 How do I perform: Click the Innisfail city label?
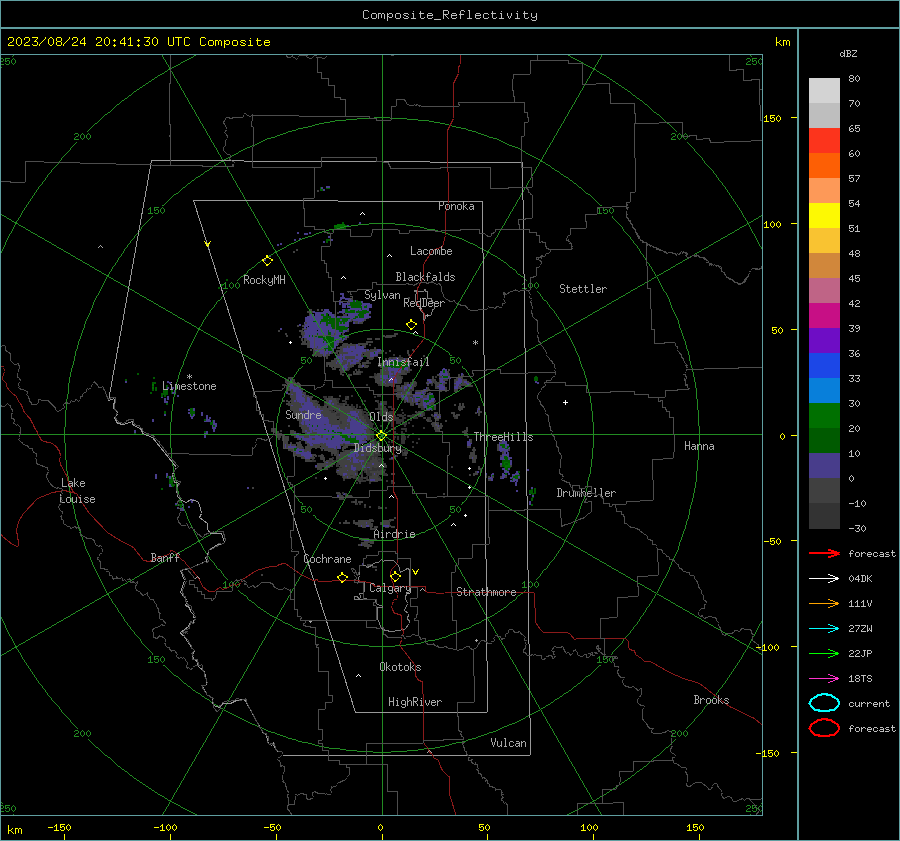click(x=403, y=362)
